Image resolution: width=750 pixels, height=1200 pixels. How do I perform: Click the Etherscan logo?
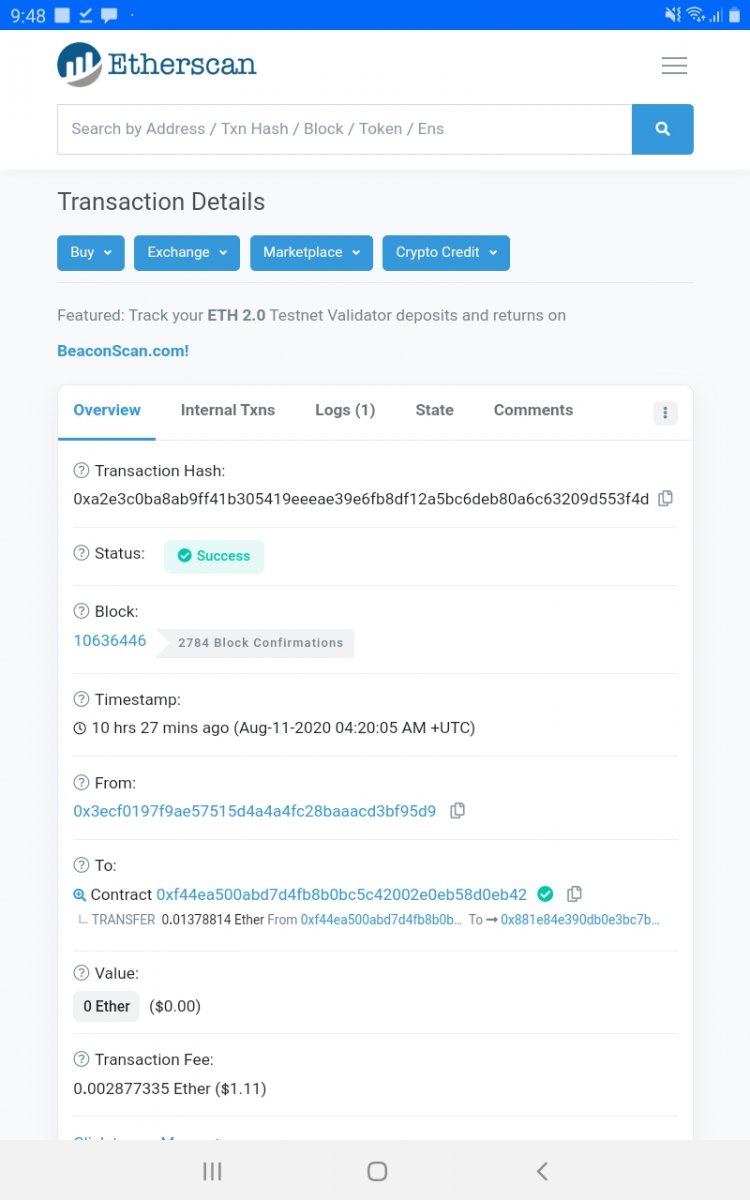157,65
